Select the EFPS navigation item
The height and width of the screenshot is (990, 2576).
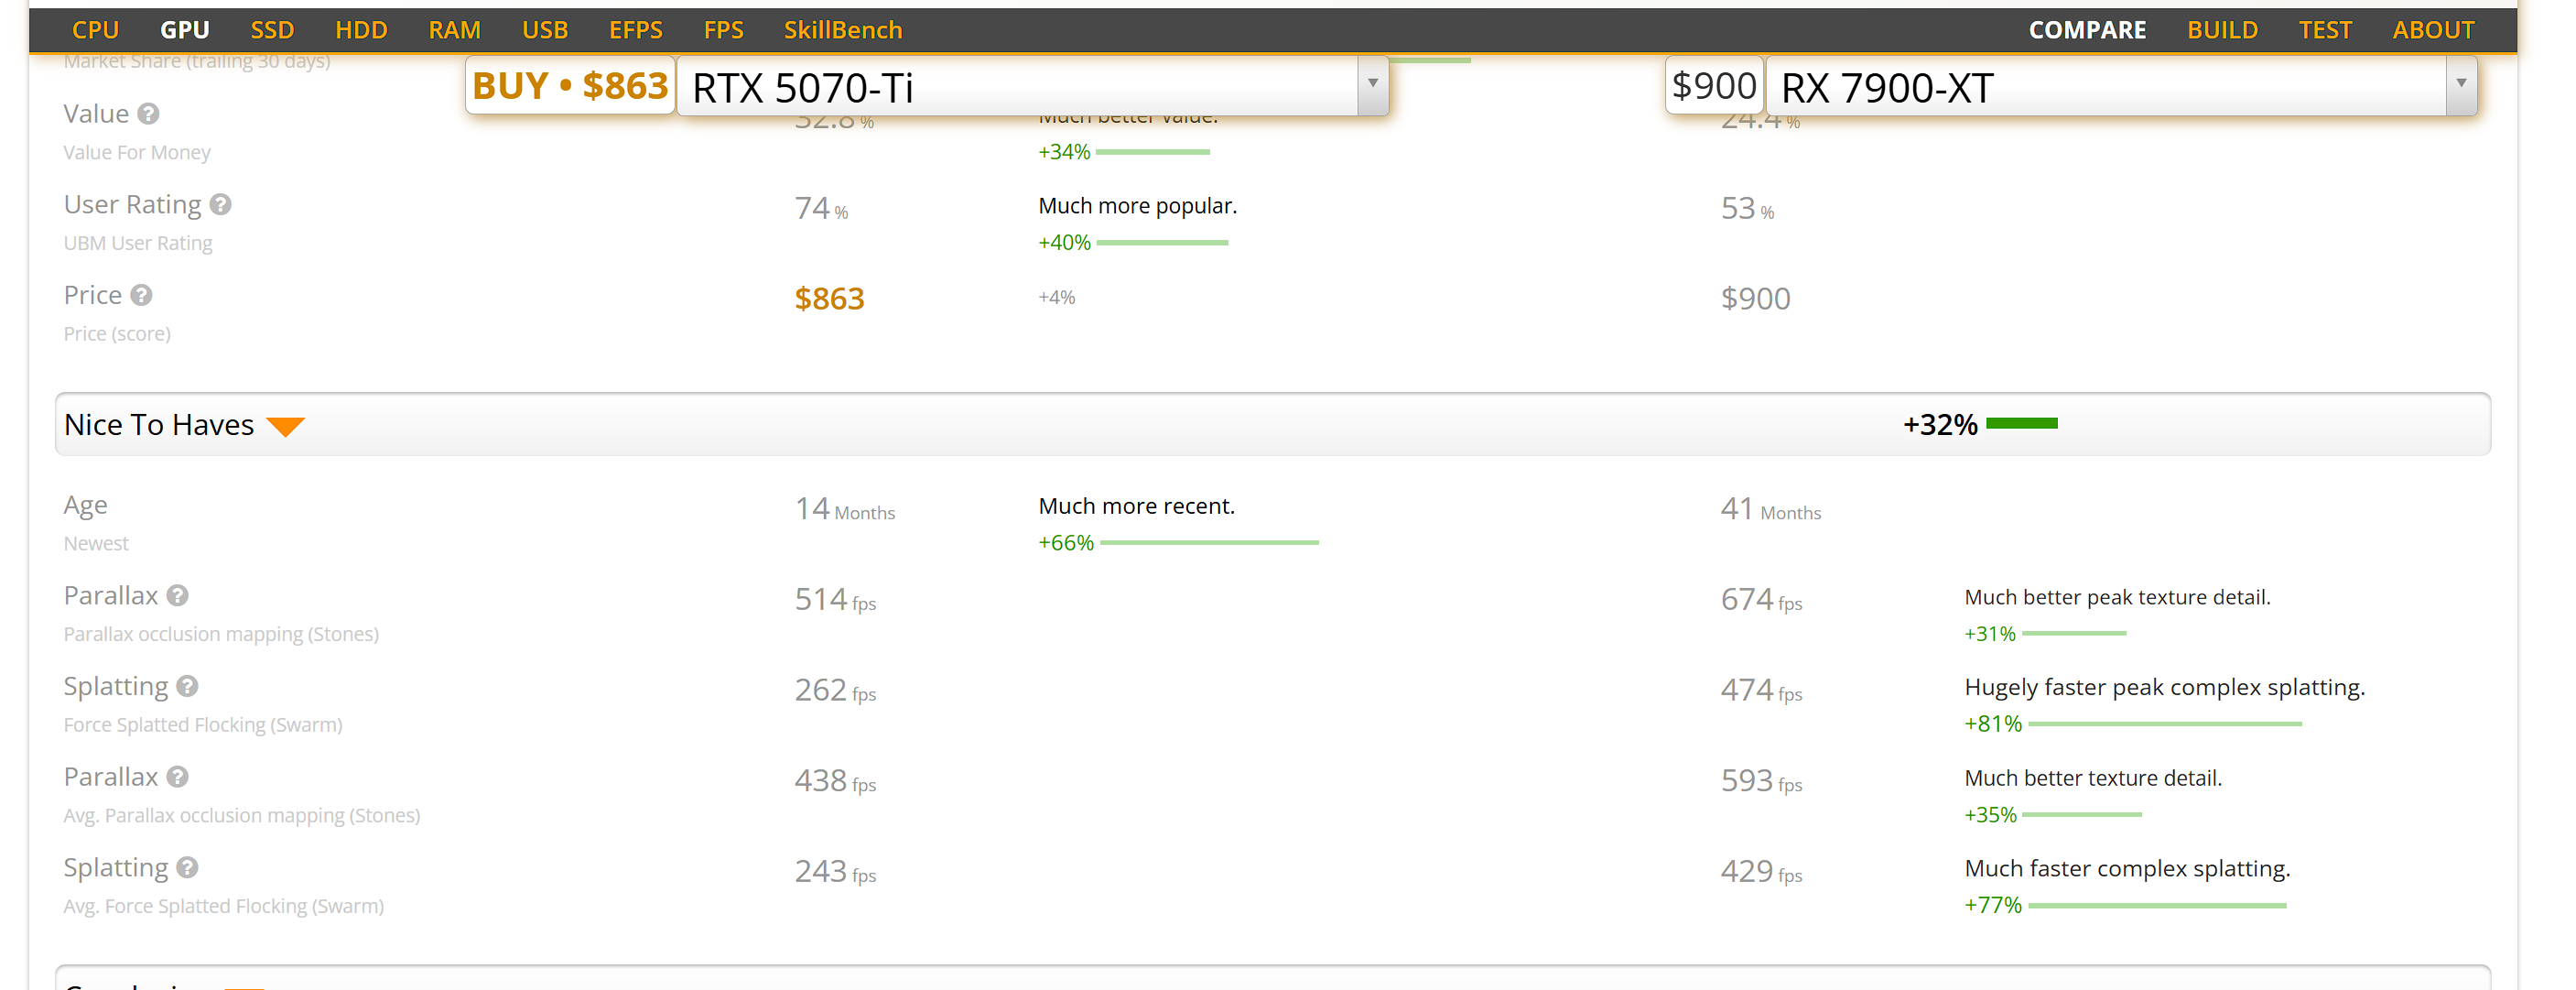[636, 30]
